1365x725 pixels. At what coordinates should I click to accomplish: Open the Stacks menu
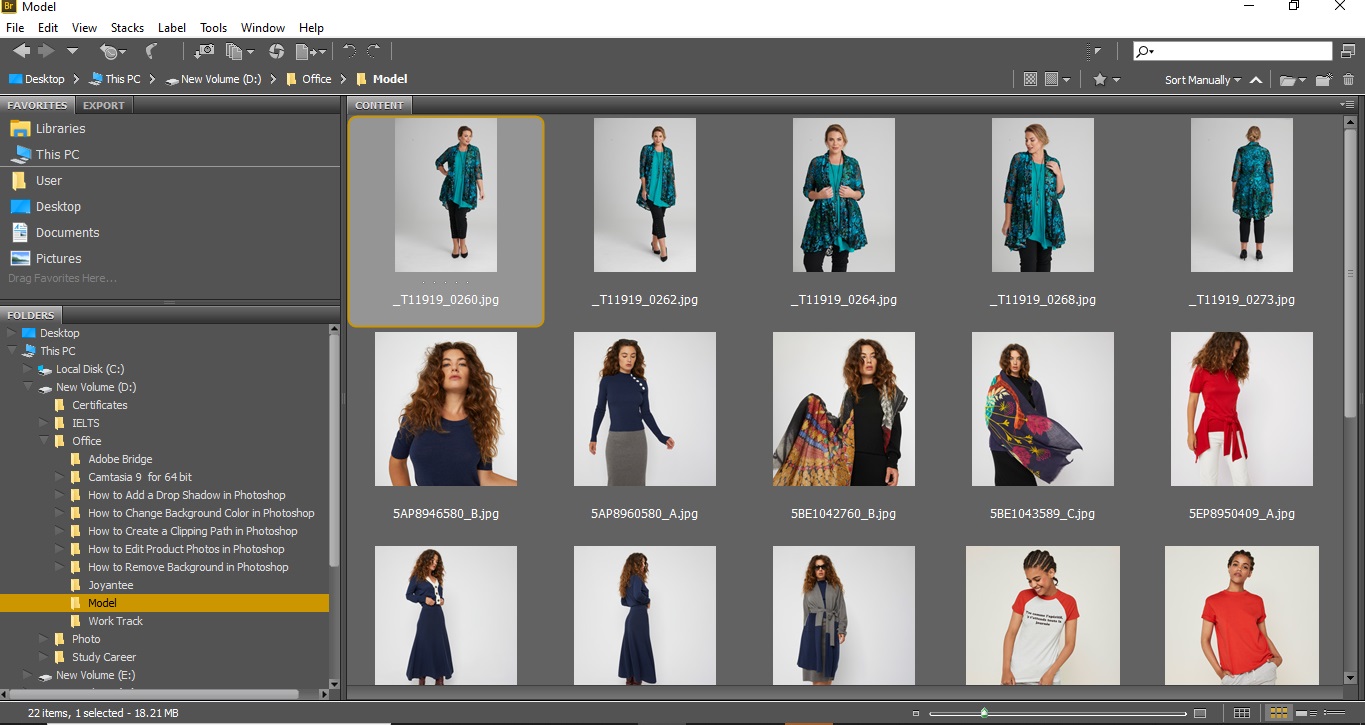[x=127, y=28]
